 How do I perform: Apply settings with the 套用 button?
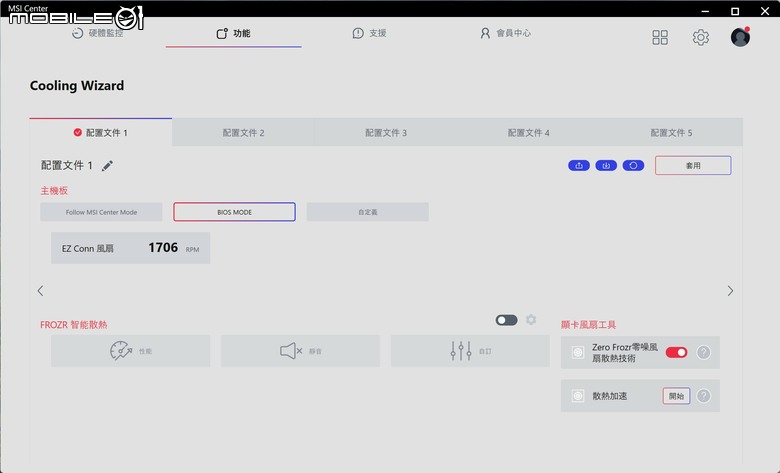point(693,166)
